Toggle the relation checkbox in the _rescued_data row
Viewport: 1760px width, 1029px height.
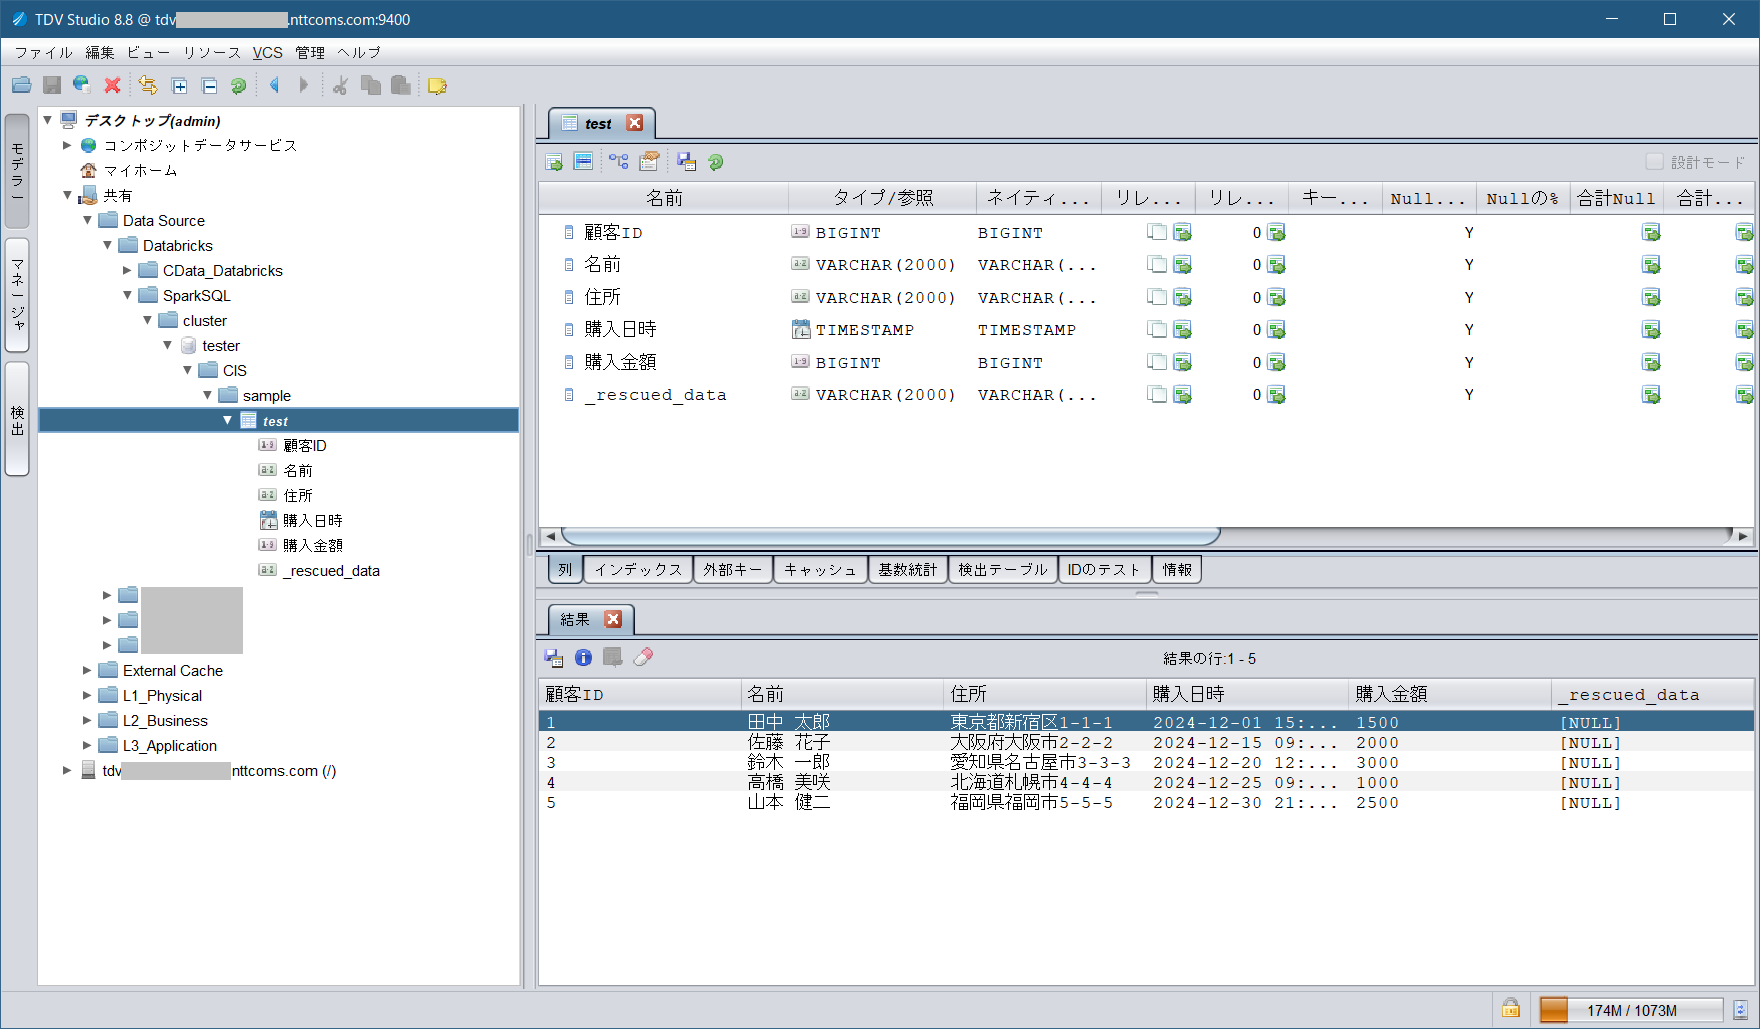pos(1157,395)
